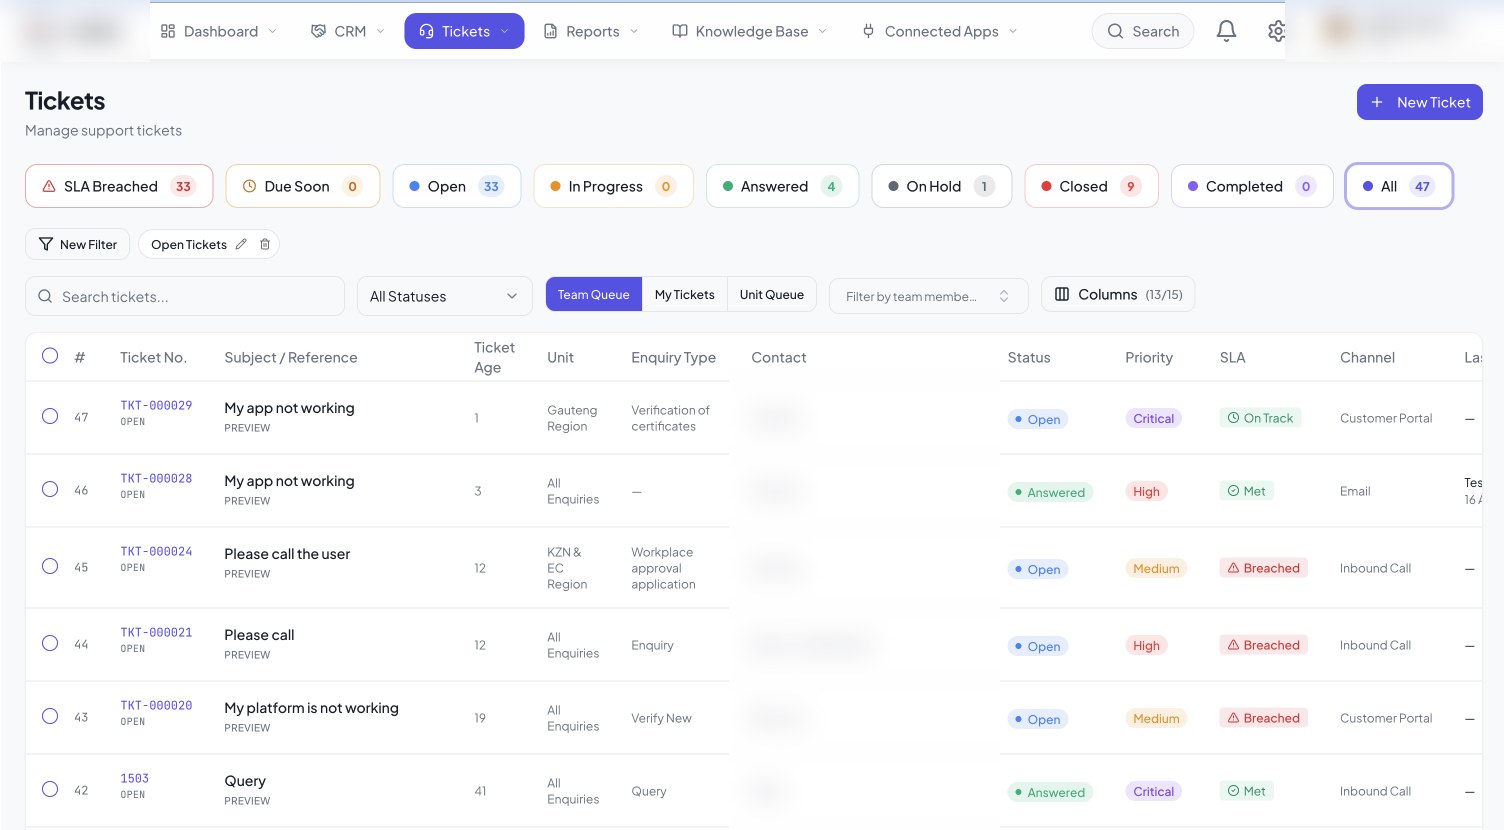The width and height of the screenshot is (1504, 830).
Task: Select the All tickets filter
Action: [x=1399, y=186]
